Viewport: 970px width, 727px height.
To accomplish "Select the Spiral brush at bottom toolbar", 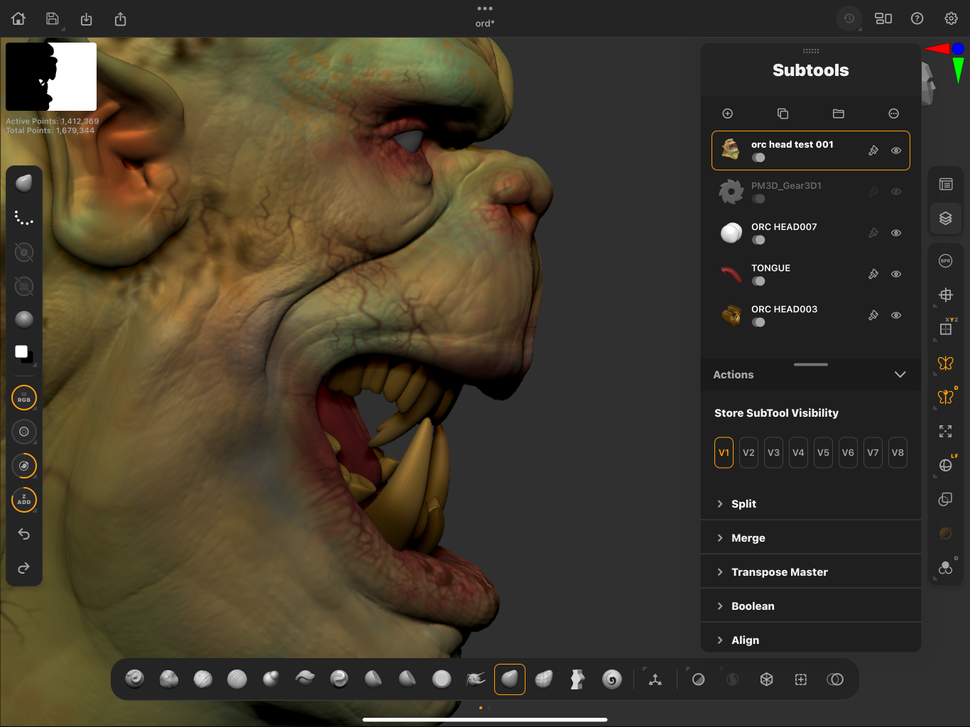I will point(610,679).
